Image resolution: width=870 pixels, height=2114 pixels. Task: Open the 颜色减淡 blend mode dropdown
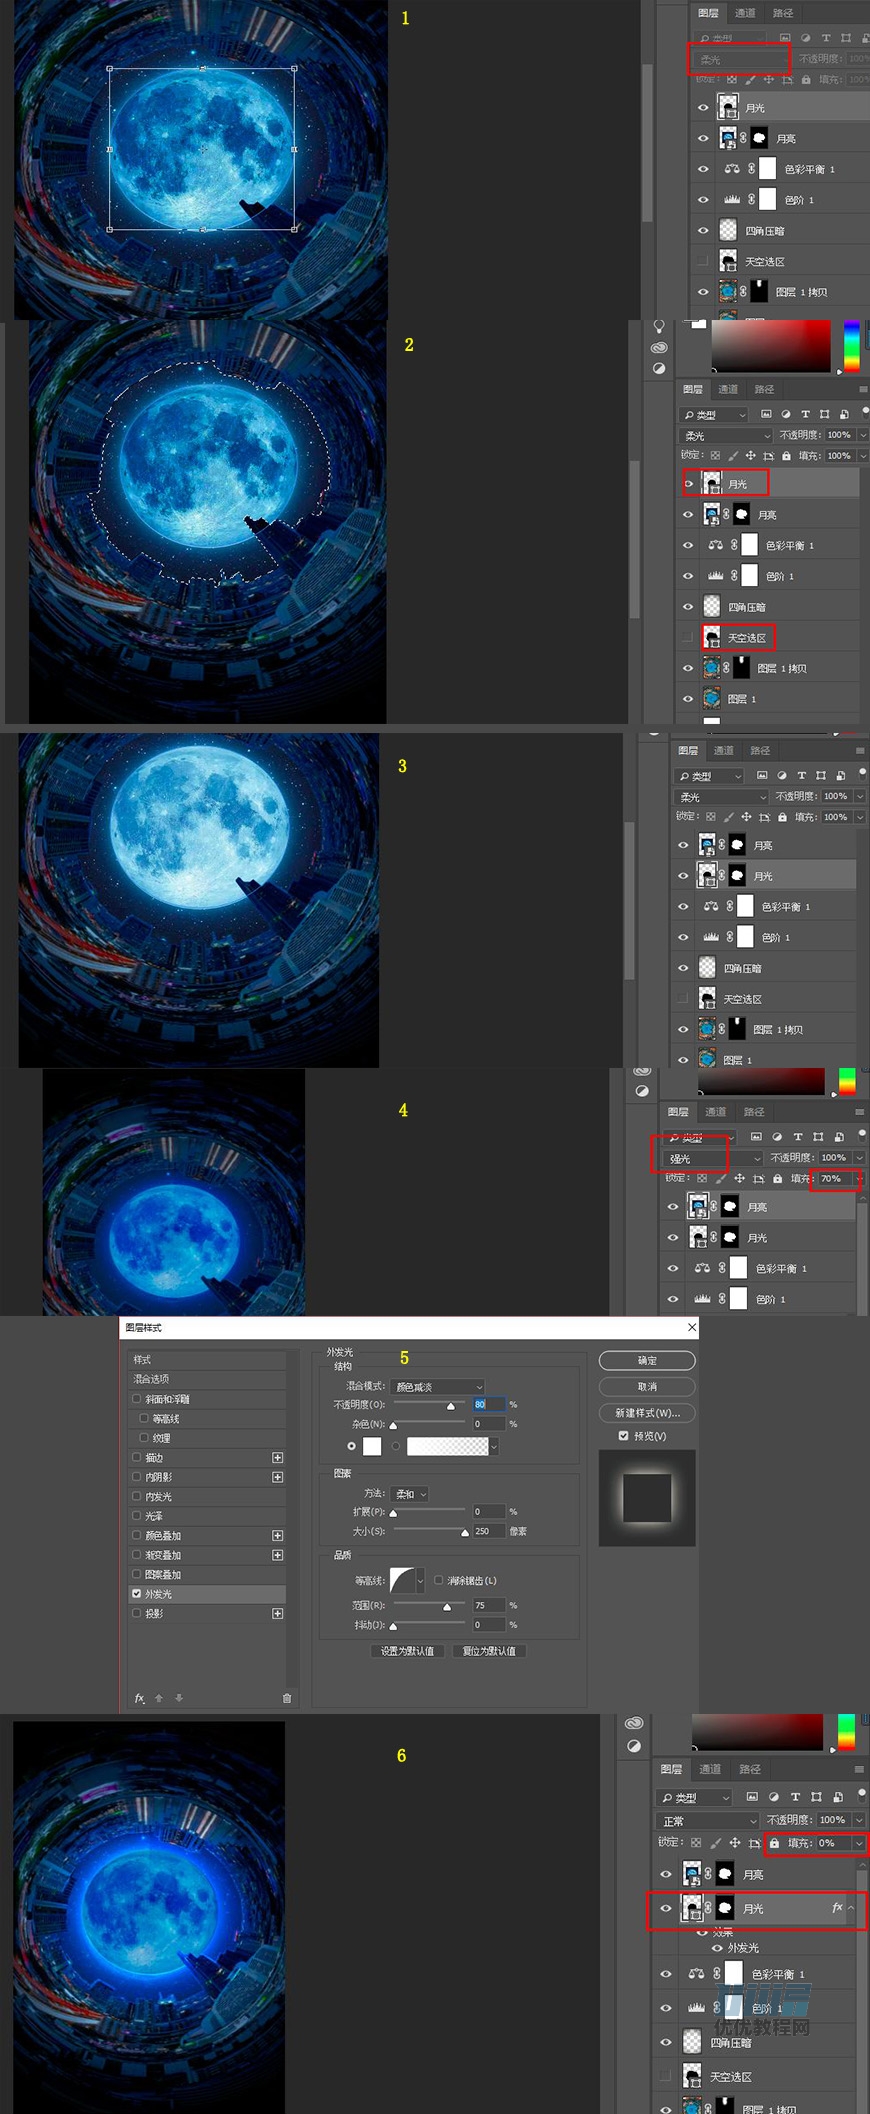[x=439, y=1387]
